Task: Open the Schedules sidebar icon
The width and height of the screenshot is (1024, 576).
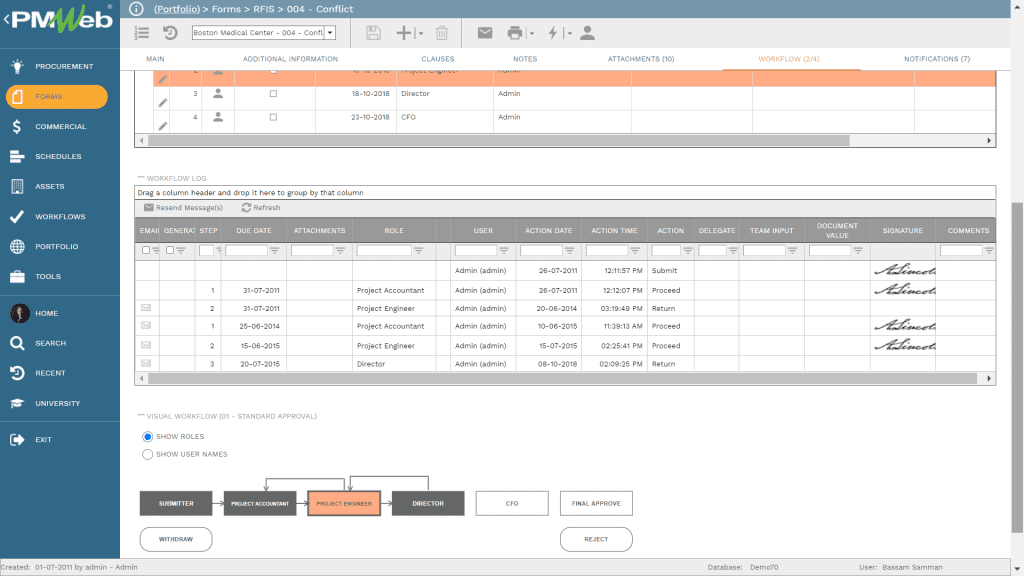Action: [17, 157]
